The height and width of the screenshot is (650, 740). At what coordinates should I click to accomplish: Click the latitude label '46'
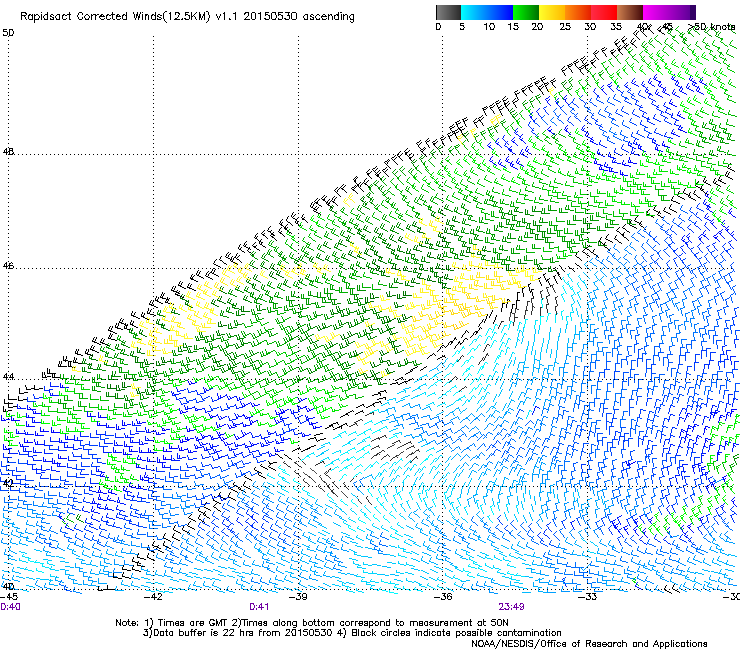pyautogui.click(x=8, y=266)
